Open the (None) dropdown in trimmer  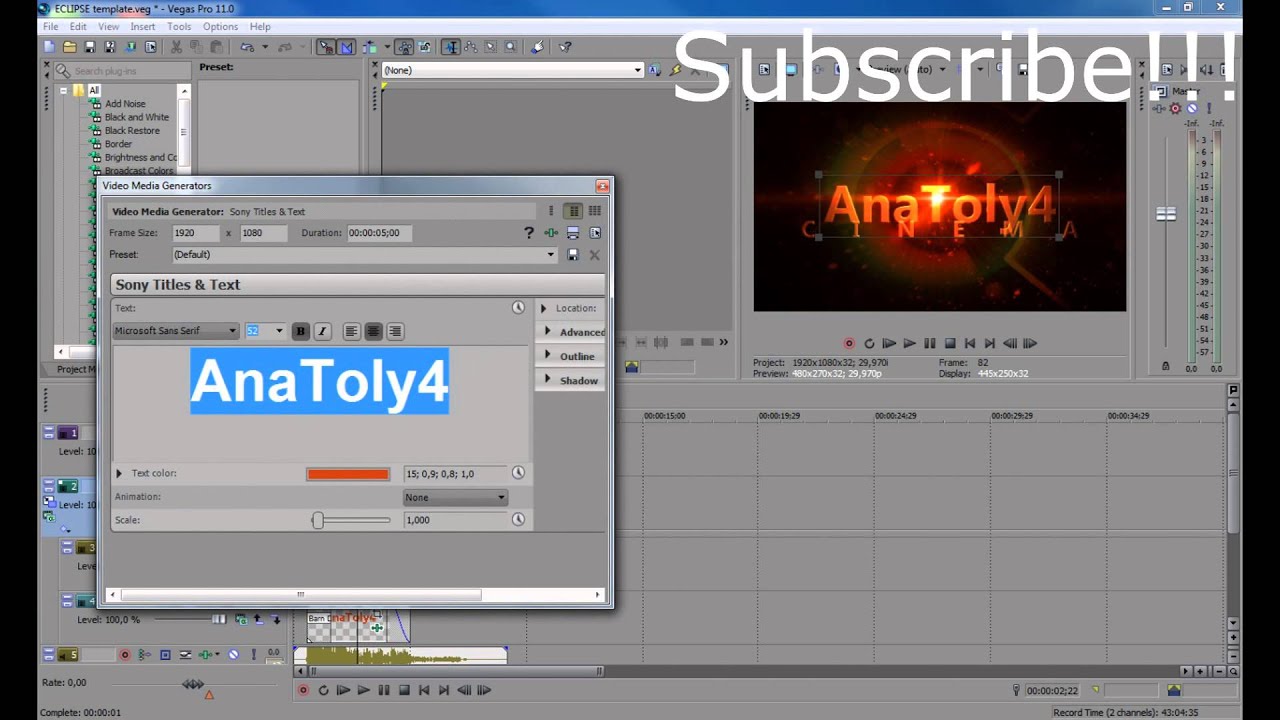(637, 70)
